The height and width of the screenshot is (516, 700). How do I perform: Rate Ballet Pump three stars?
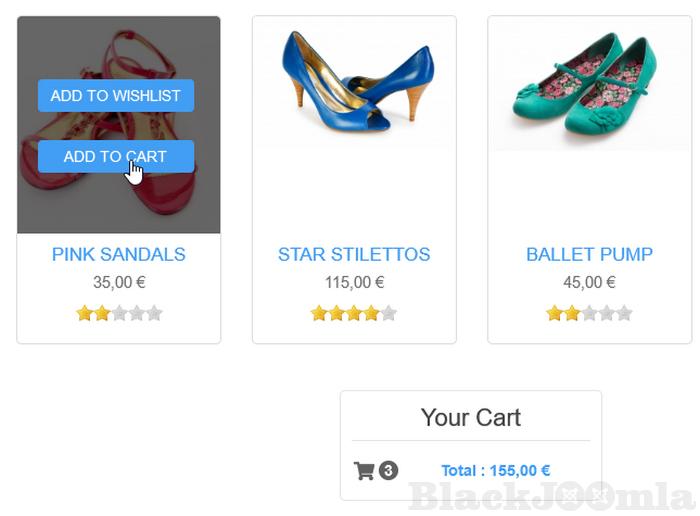coord(589,313)
